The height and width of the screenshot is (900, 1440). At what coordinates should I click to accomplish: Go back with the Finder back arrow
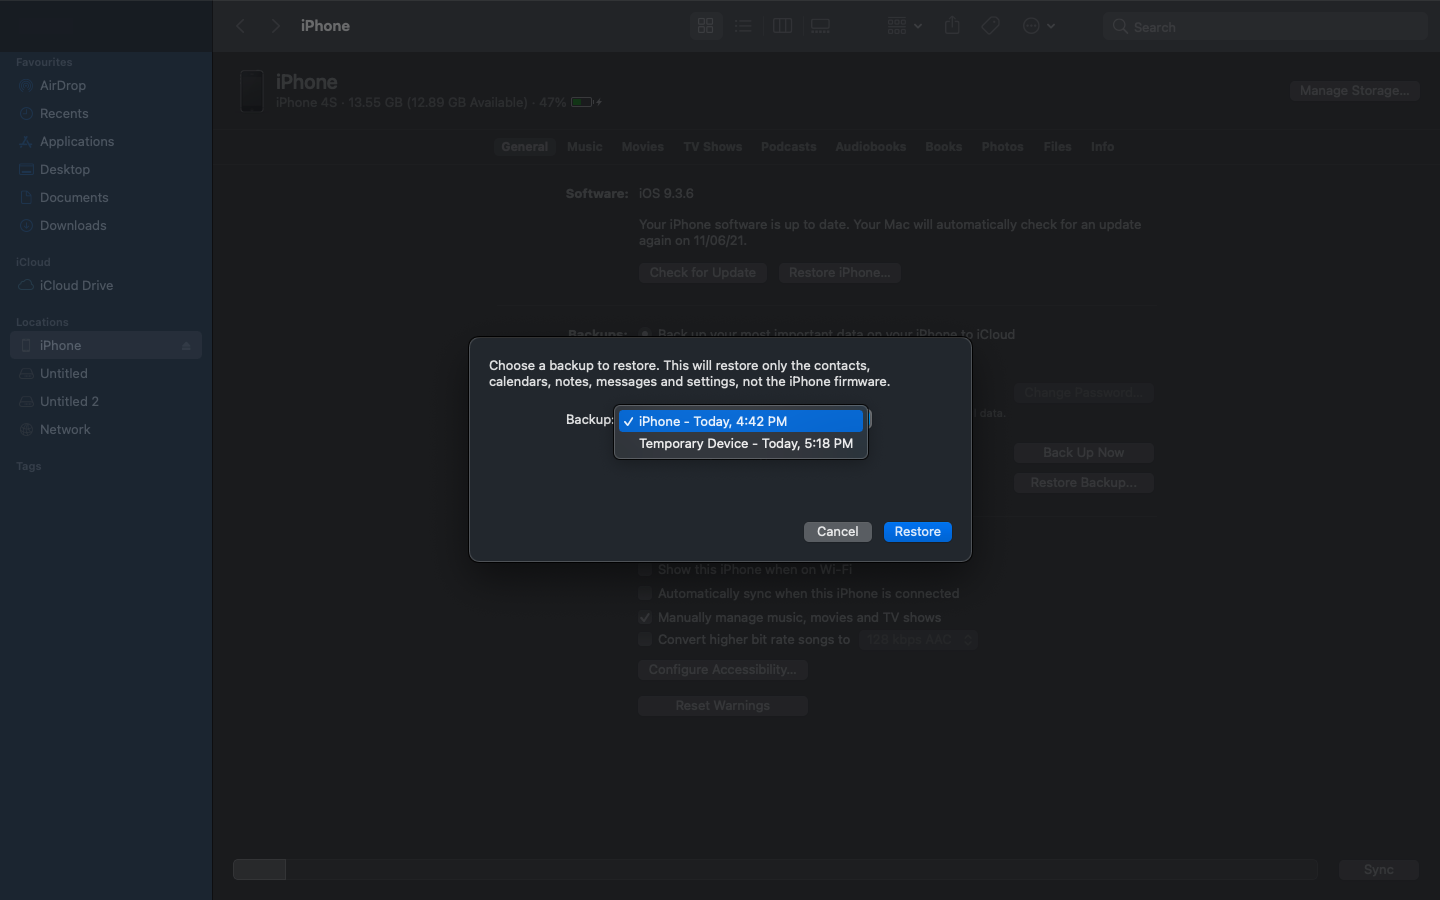click(241, 26)
